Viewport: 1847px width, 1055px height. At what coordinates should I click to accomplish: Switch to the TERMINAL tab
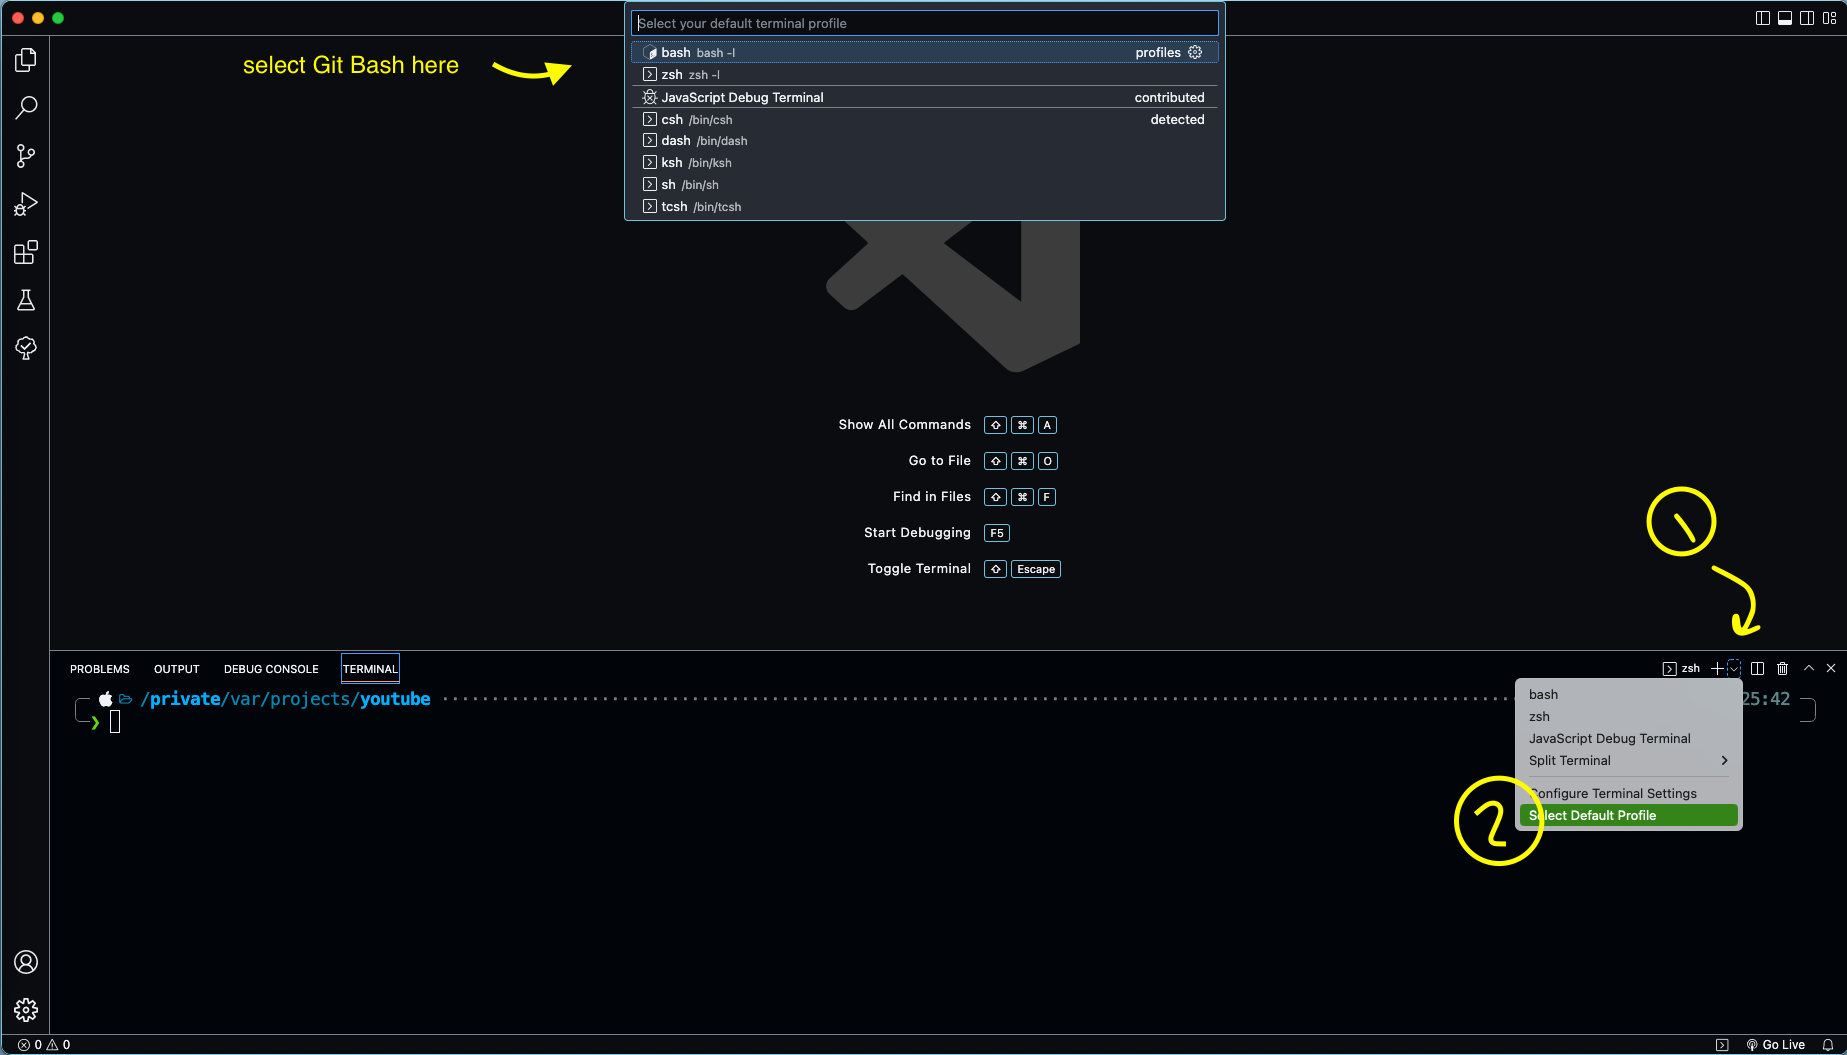point(370,669)
